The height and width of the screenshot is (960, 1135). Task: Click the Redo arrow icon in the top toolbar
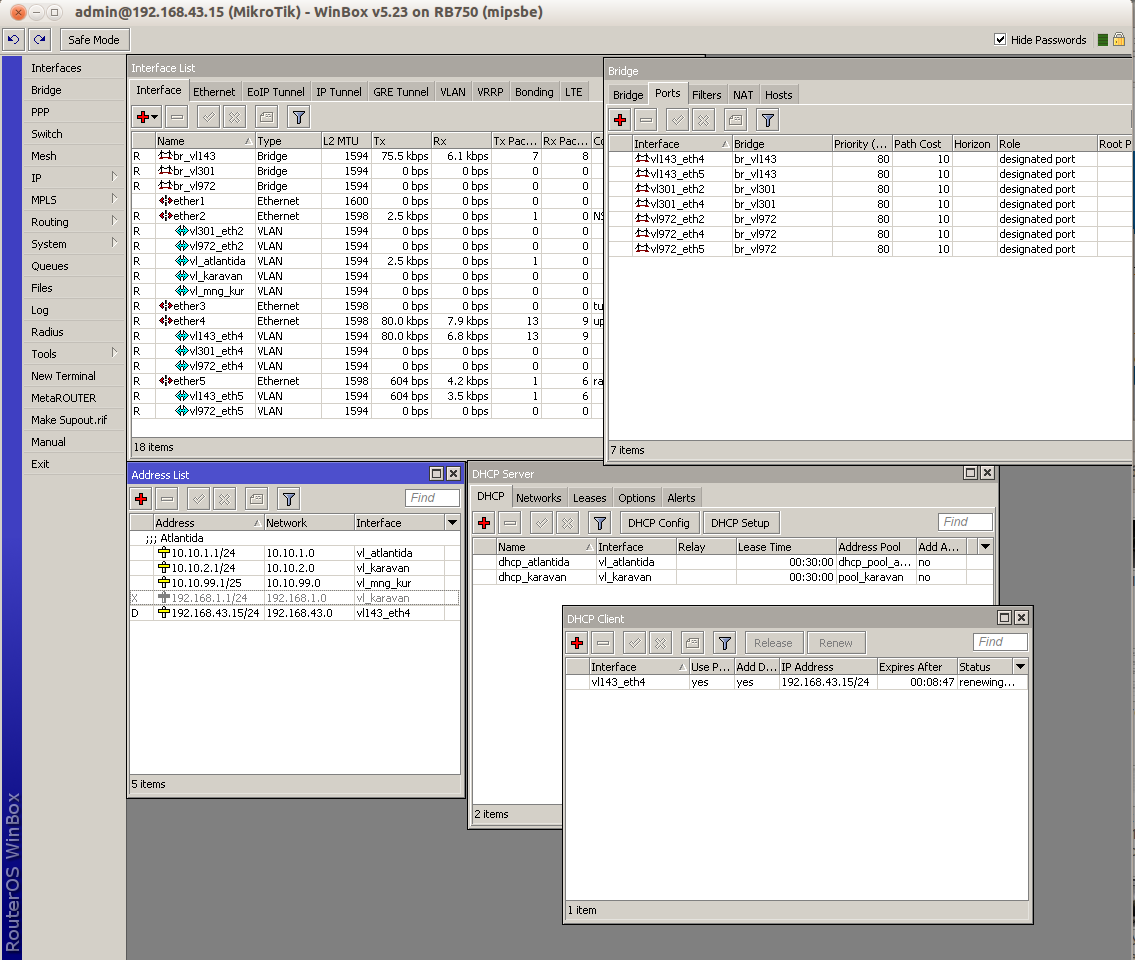(39, 40)
